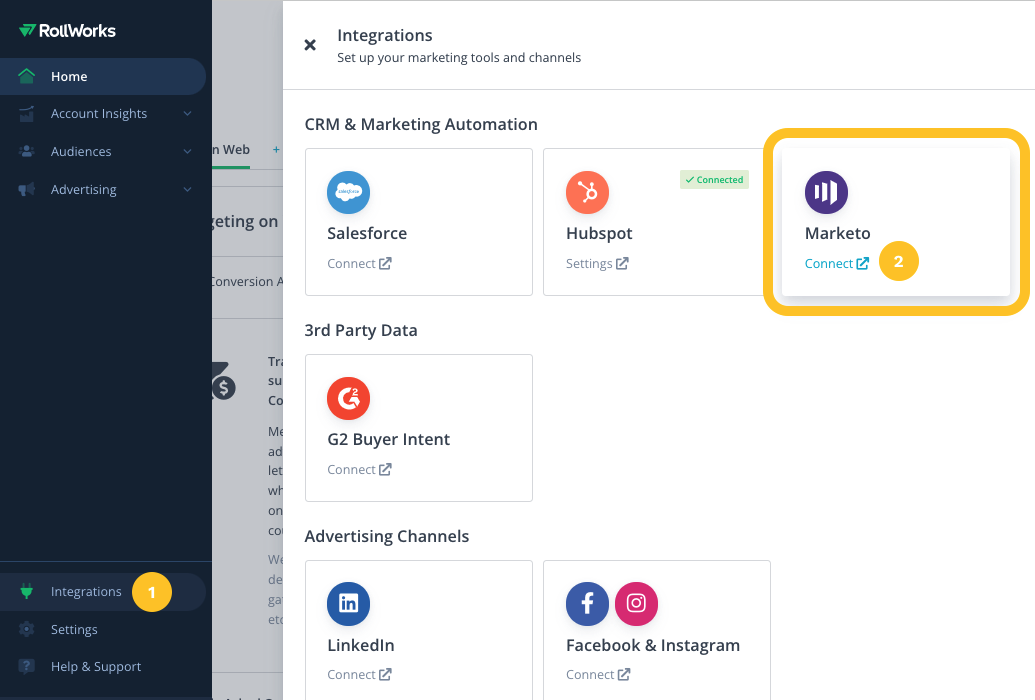Click the green Home icon in sidebar
The width and height of the screenshot is (1035, 700).
(x=28, y=76)
